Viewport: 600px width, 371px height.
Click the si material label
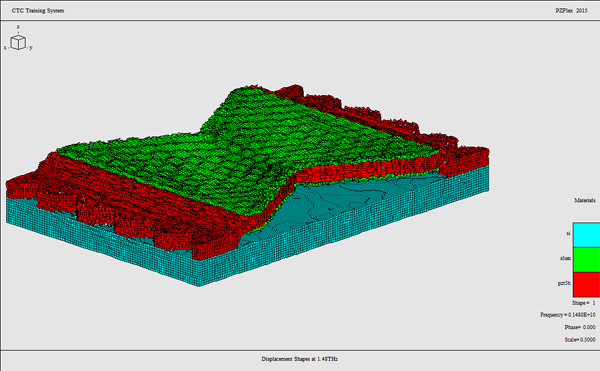click(569, 233)
